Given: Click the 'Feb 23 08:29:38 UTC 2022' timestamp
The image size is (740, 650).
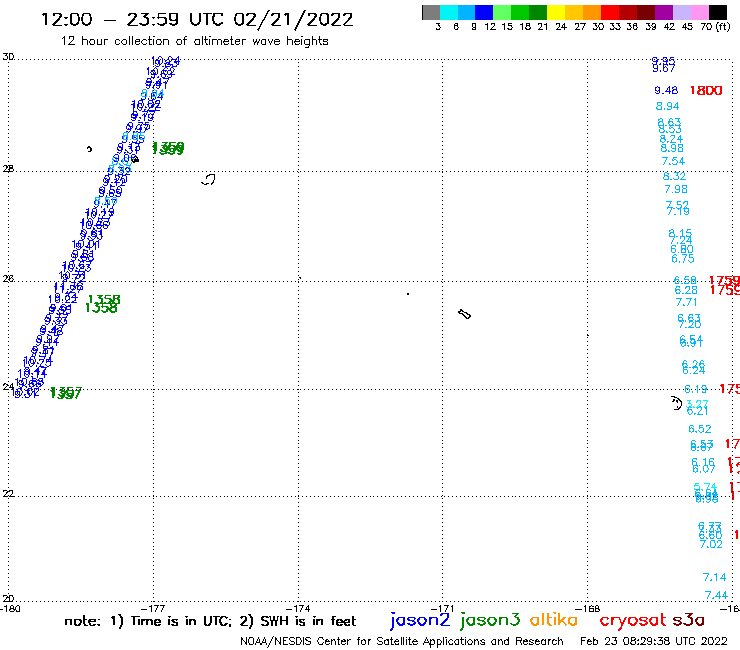Looking at the screenshot, I should coord(654,641).
